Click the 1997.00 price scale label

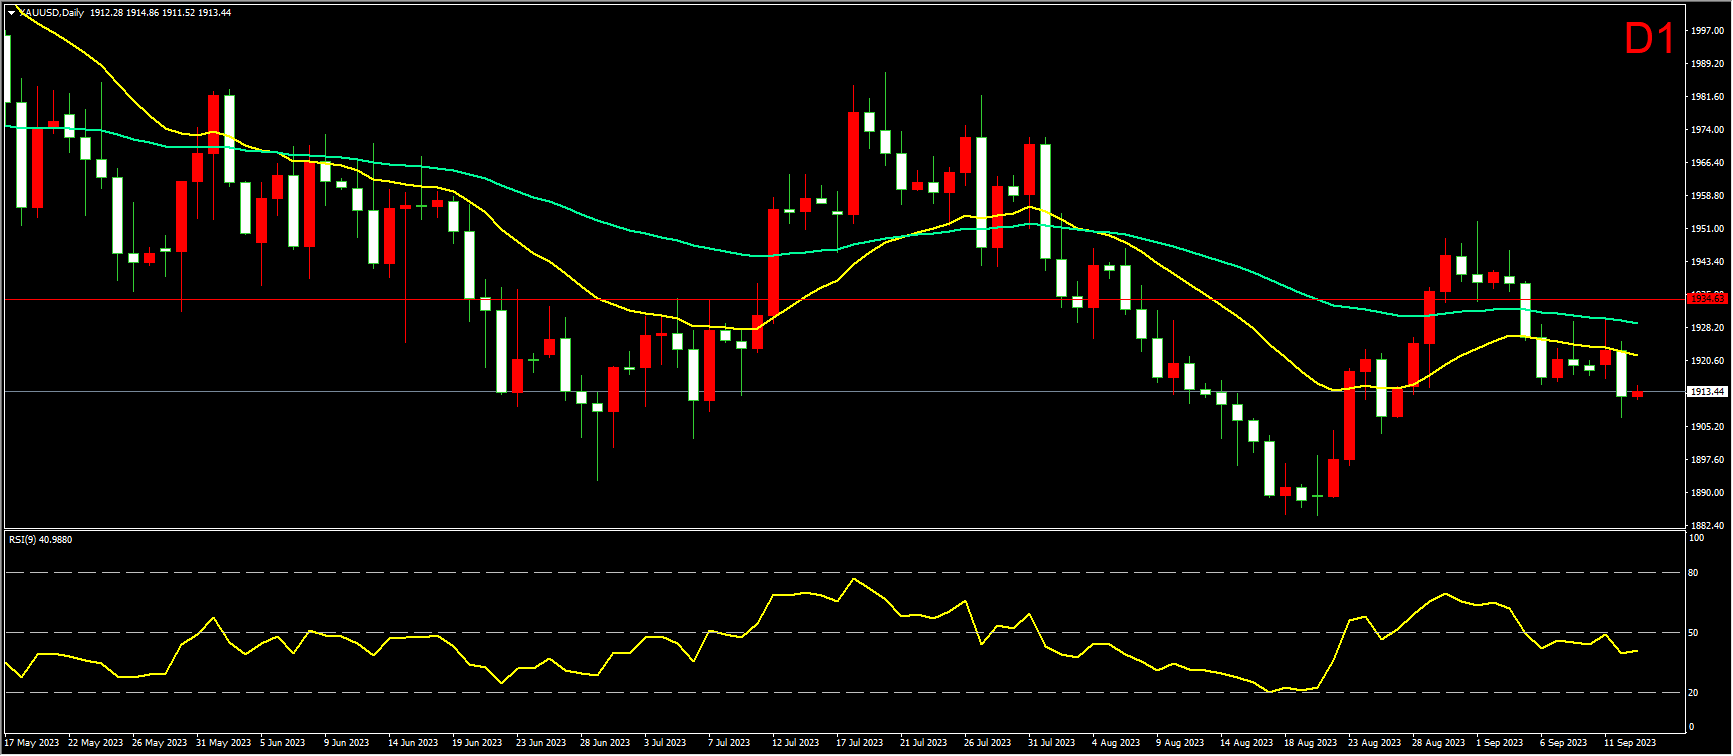tap(1707, 31)
